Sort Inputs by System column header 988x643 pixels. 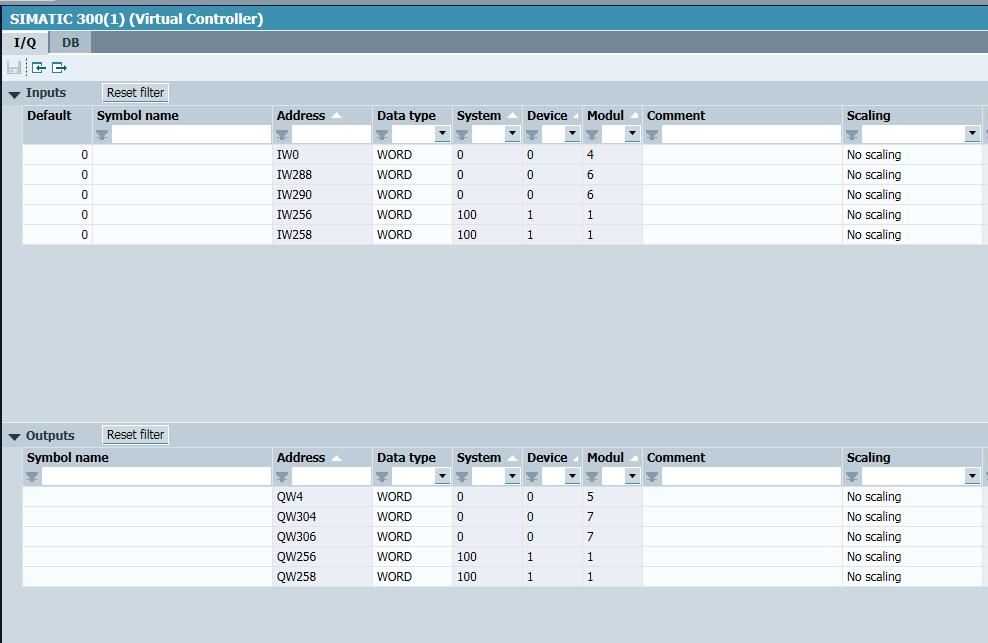[486, 115]
